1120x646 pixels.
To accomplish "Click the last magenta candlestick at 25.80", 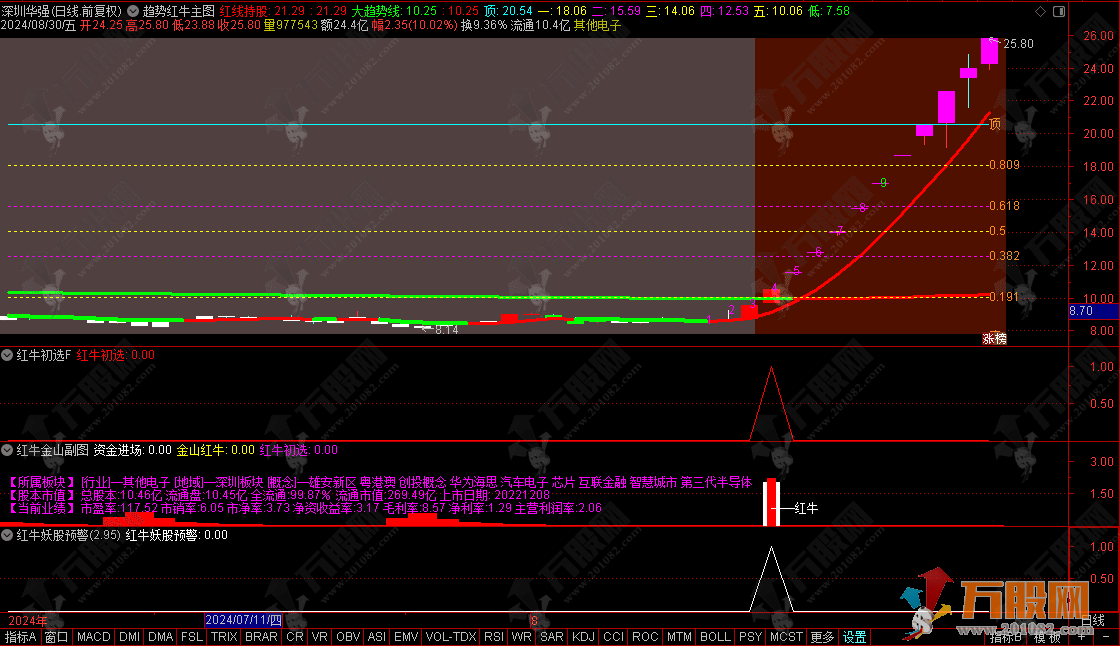I will pos(989,51).
